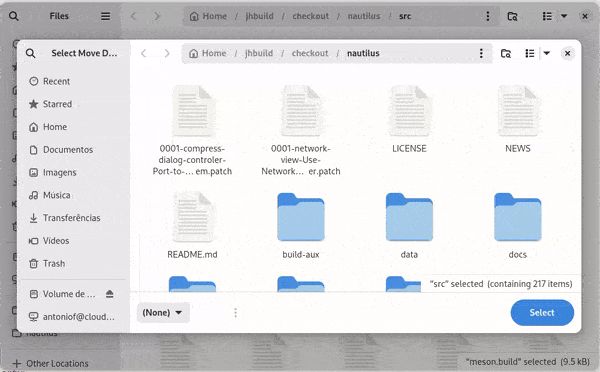Open the (None) filter dropdown
Image resolution: width=600 pixels, height=372 pixels.
[163, 313]
